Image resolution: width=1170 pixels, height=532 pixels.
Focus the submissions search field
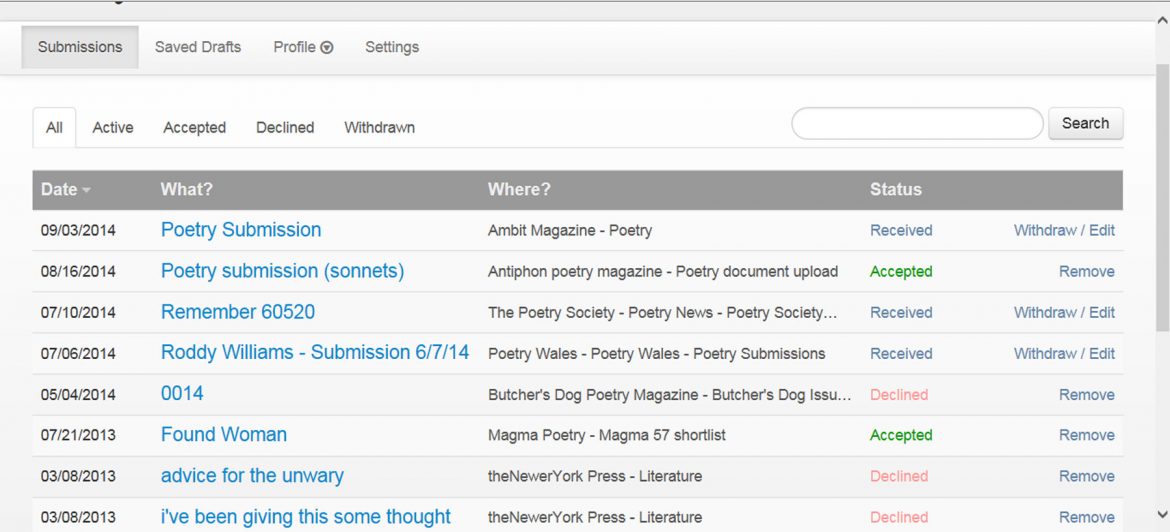917,124
